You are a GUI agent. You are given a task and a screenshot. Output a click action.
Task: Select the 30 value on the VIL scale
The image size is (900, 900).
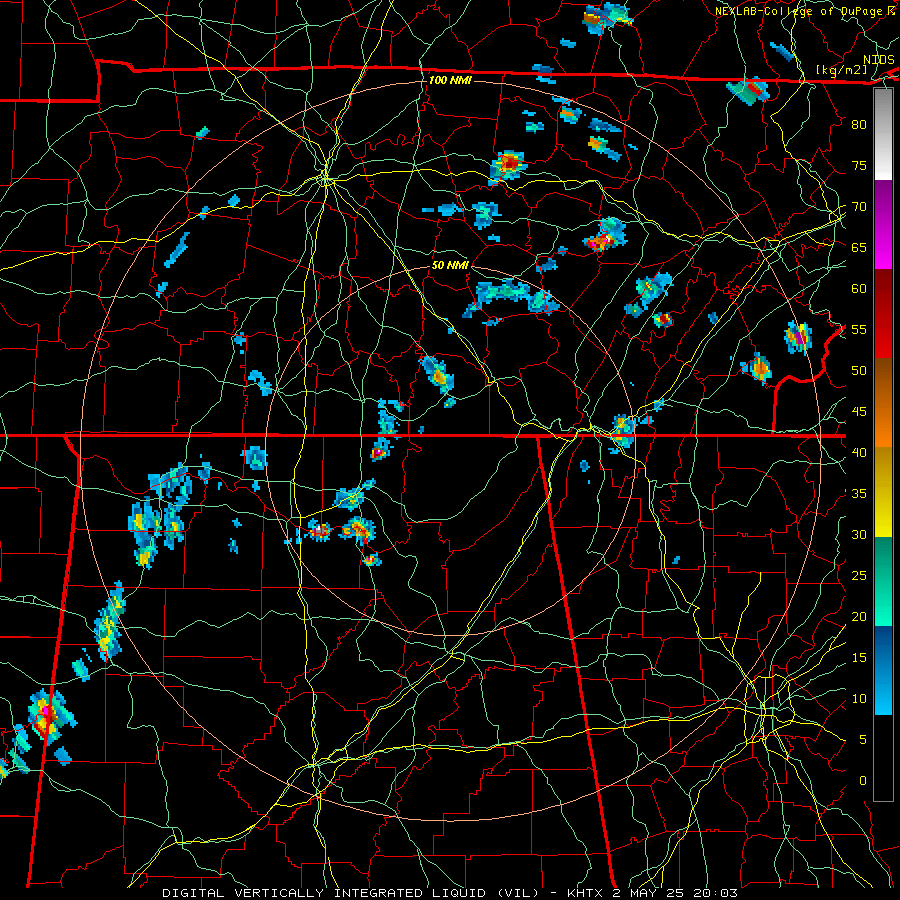point(859,534)
